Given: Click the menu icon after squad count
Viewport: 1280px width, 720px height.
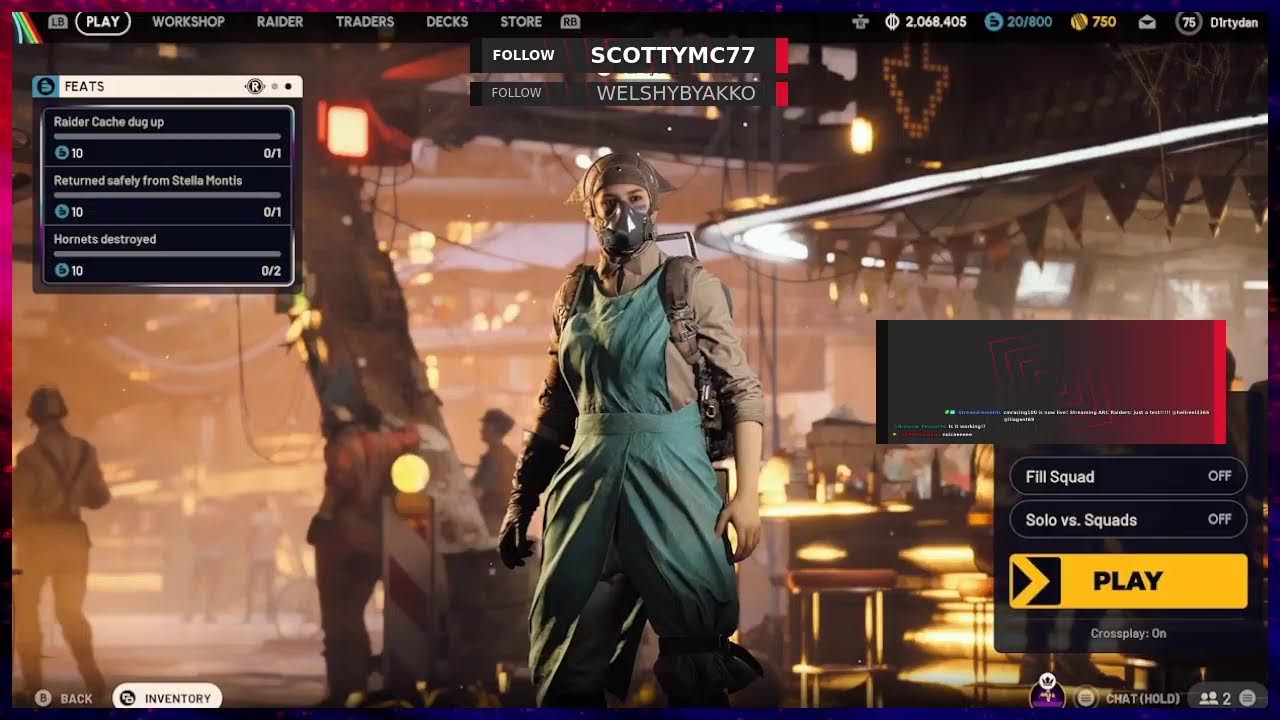Looking at the screenshot, I should tap(1247, 698).
